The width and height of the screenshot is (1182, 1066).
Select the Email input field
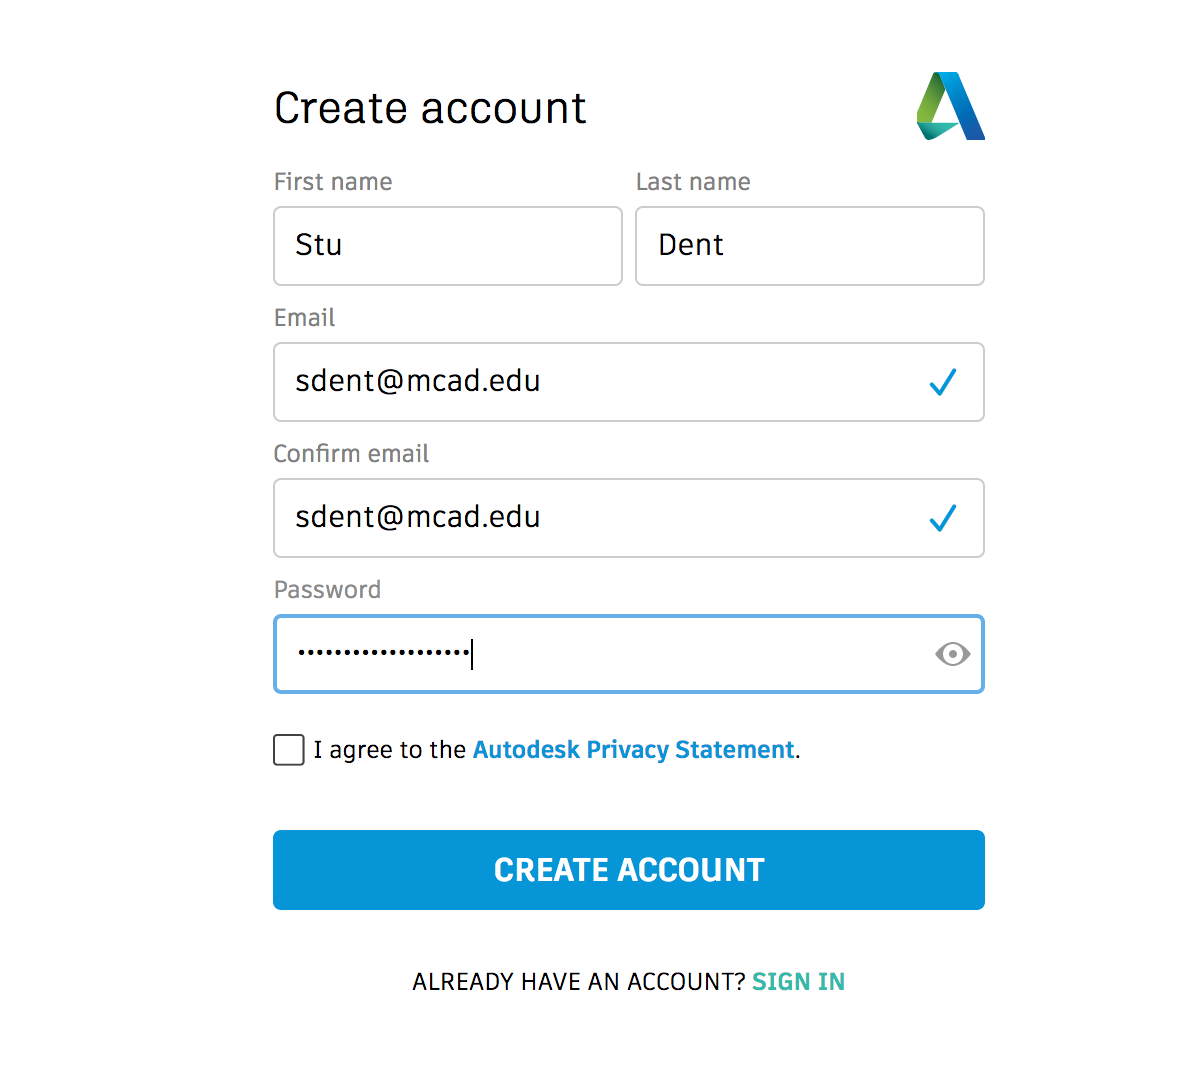click(629, 382)
